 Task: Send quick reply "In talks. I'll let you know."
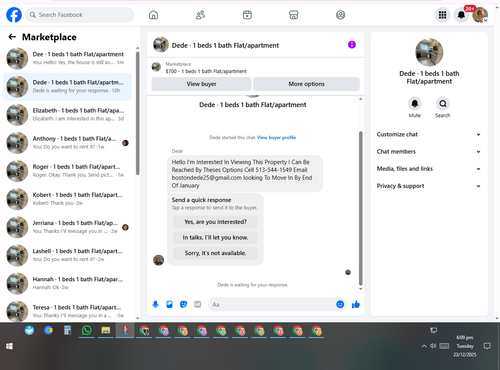[215, 237]
